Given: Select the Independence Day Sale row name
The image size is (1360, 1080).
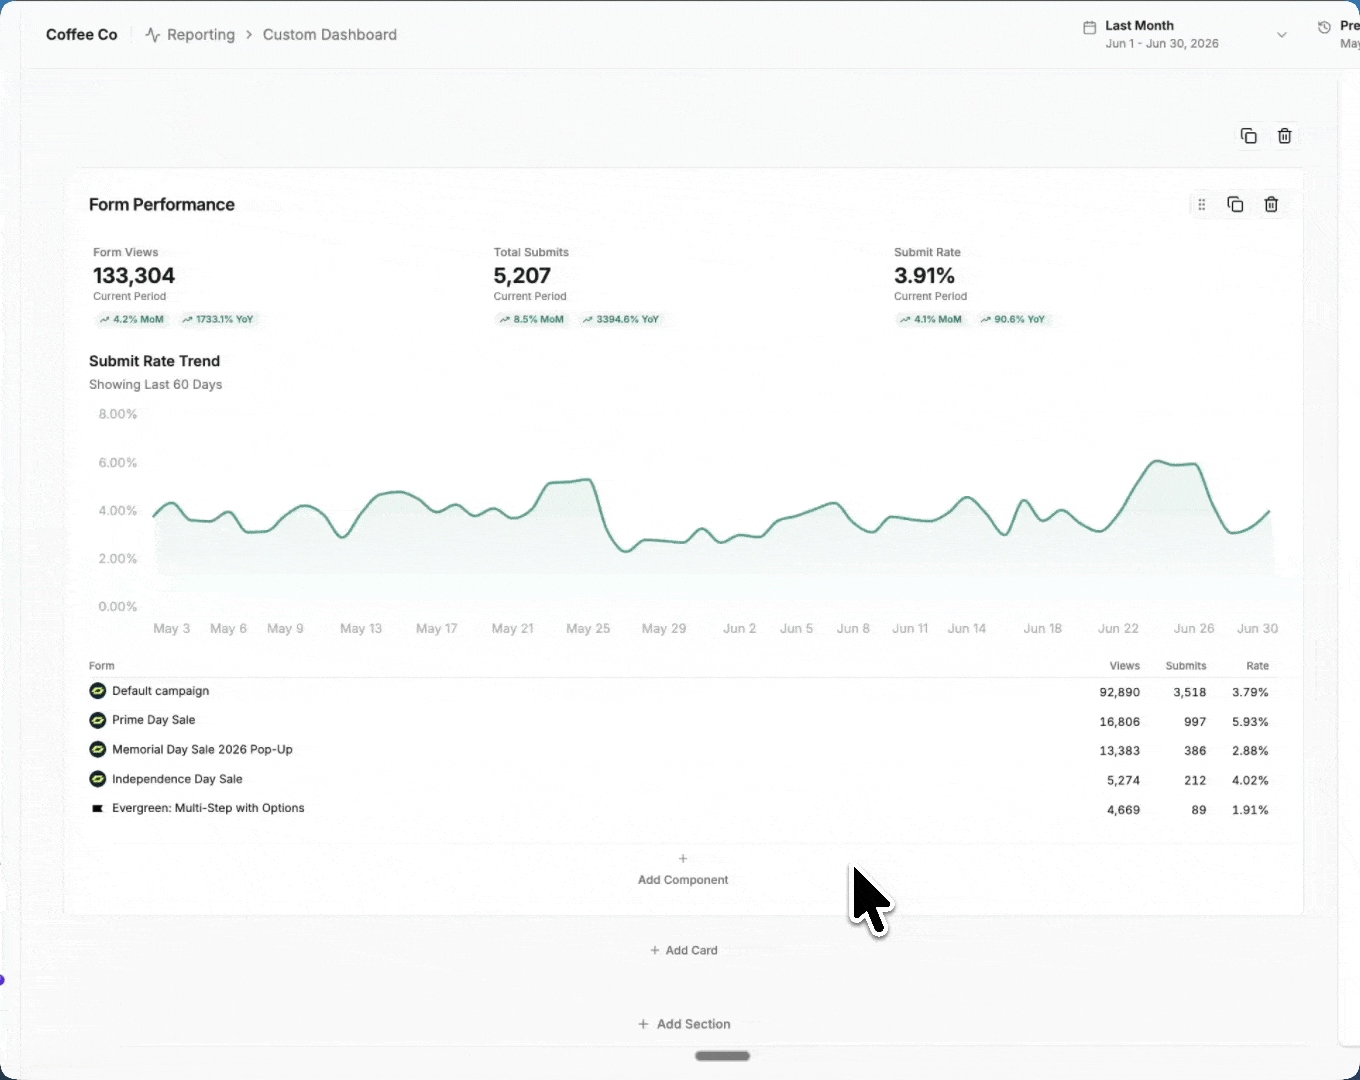Looking at the screenshot, I should pos(177,779).
